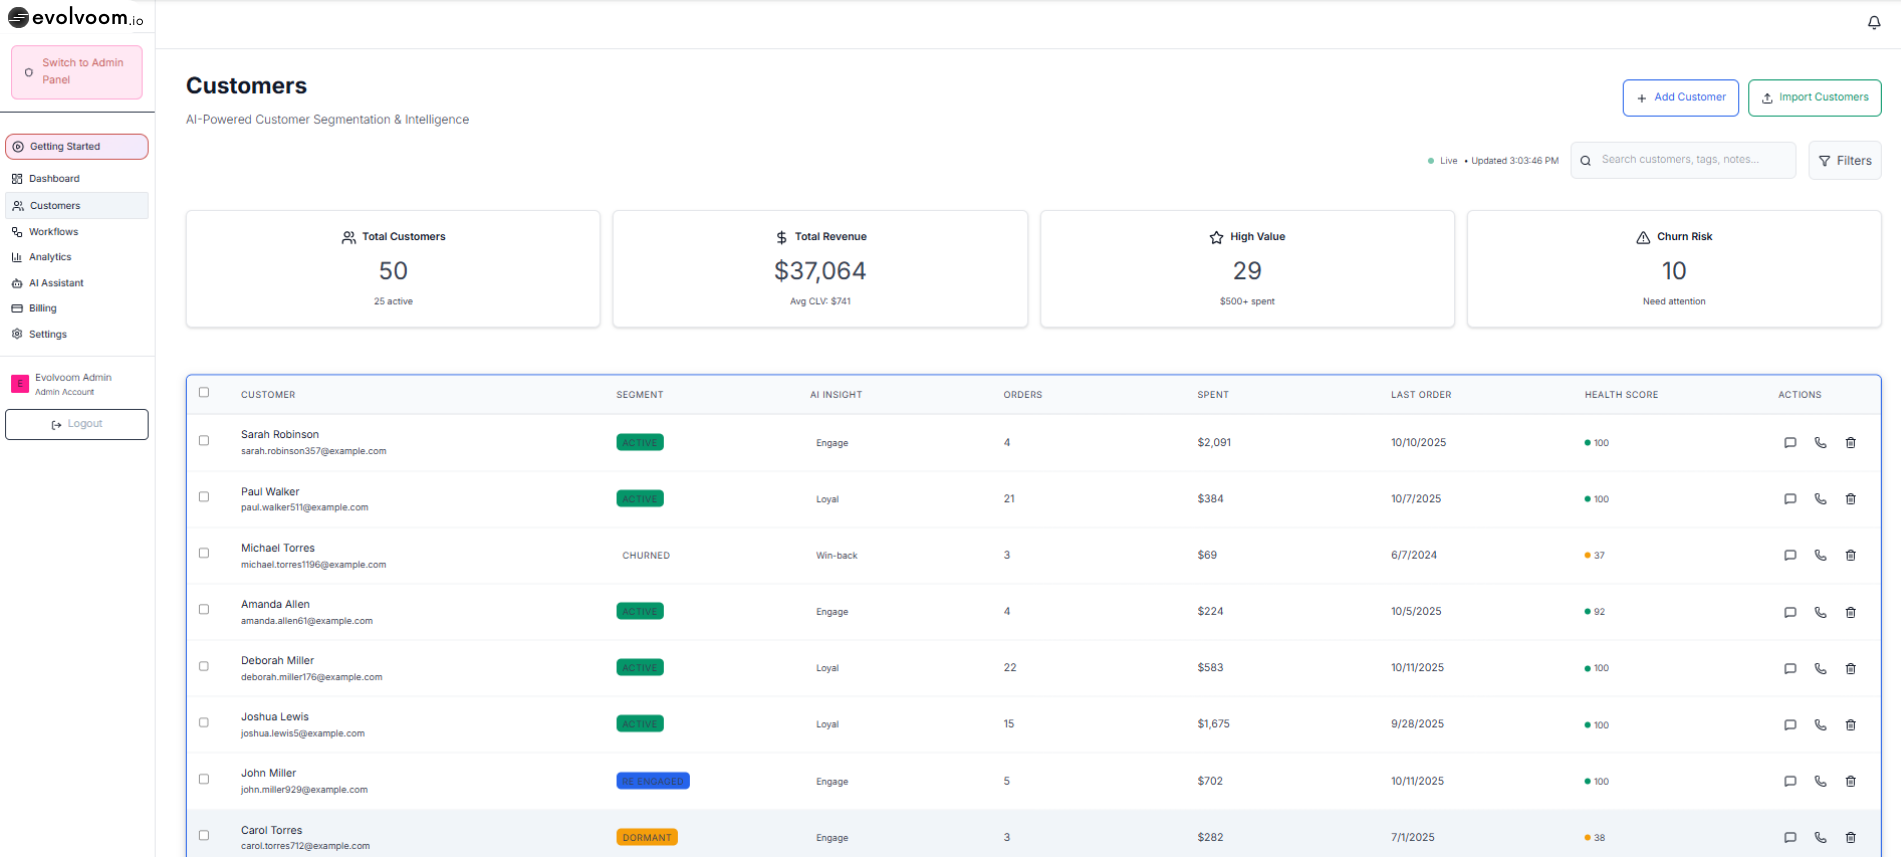
Task: Call Joshua Lewis via phone icon
Action: pos(1820,724)
